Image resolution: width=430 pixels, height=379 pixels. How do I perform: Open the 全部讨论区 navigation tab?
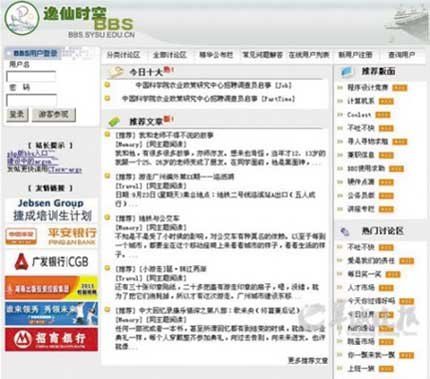coord(169,55)
